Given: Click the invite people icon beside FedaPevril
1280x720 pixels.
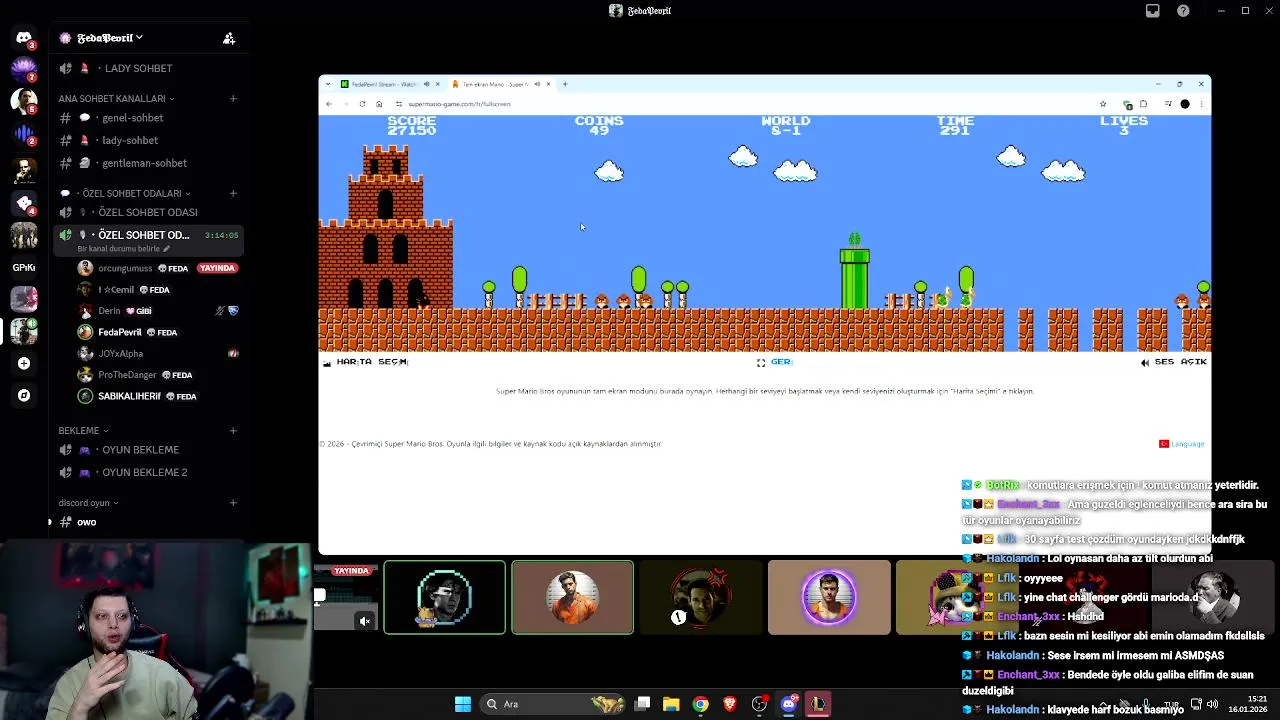Looking at the screenshot, I should tap(229, 38).
